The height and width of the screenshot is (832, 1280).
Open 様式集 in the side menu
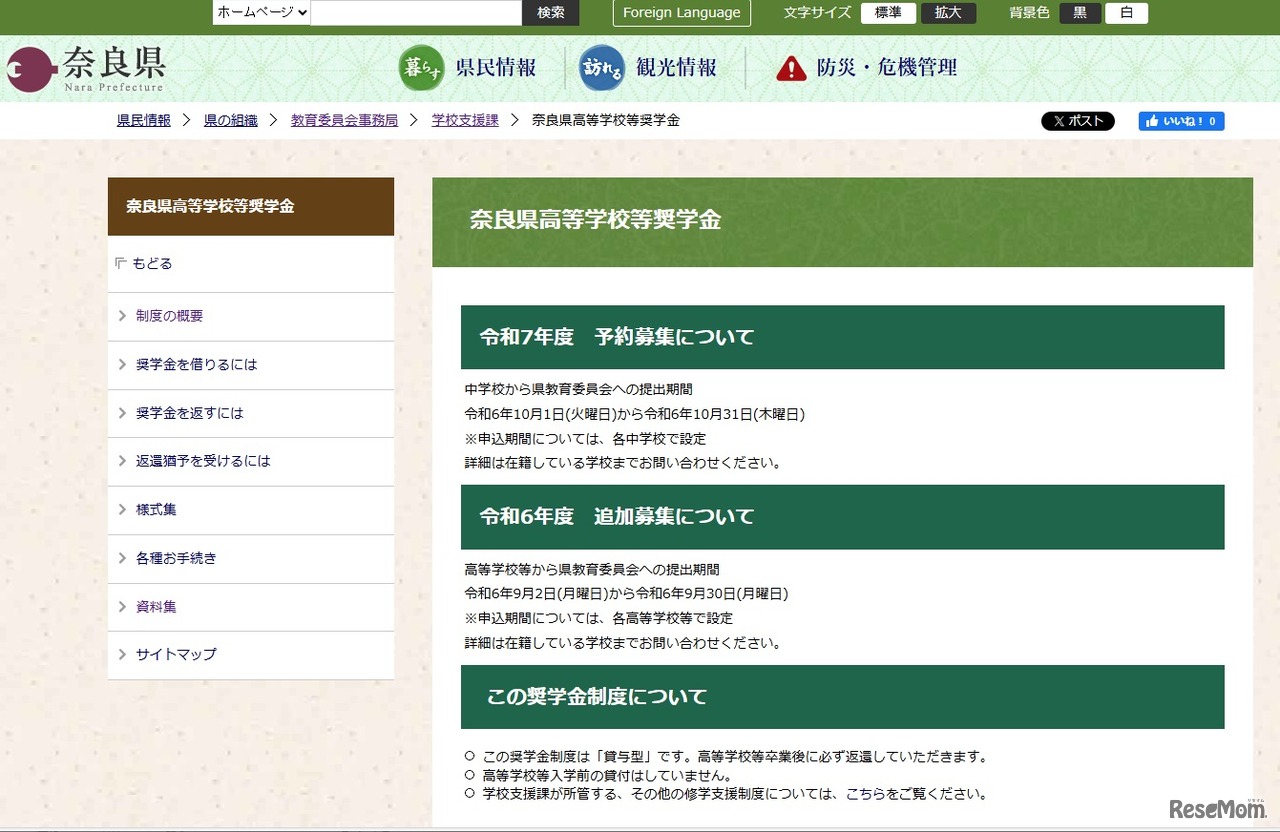pyautogui.click(x=156, y=510)
